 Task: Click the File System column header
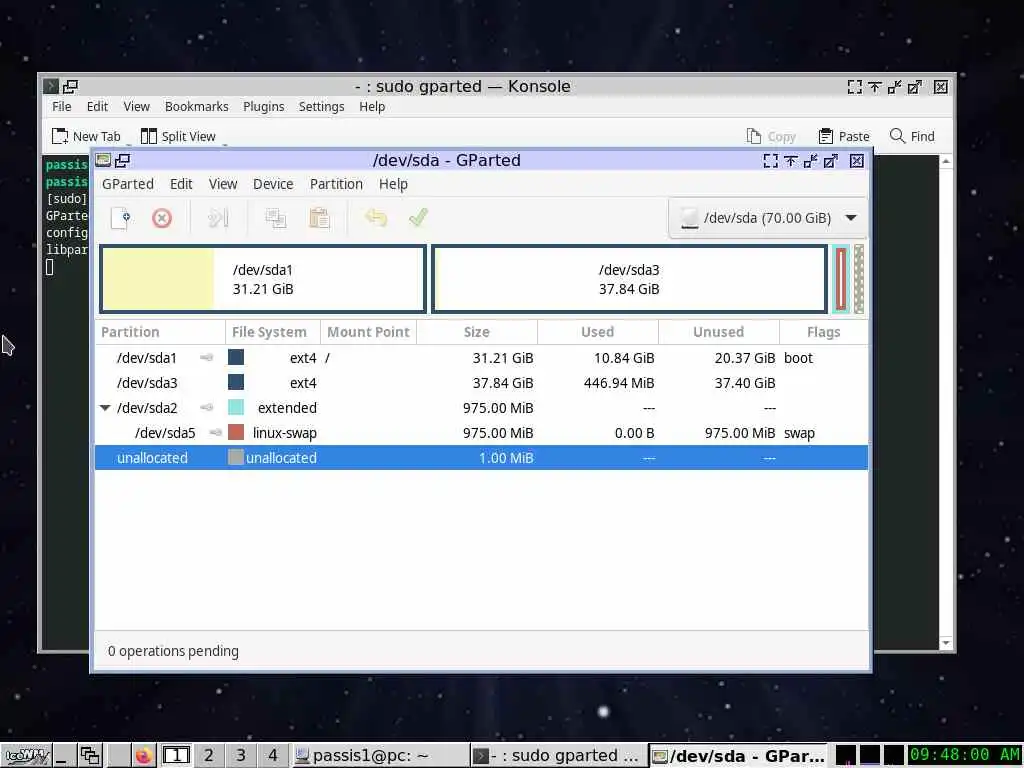point(272,332)
